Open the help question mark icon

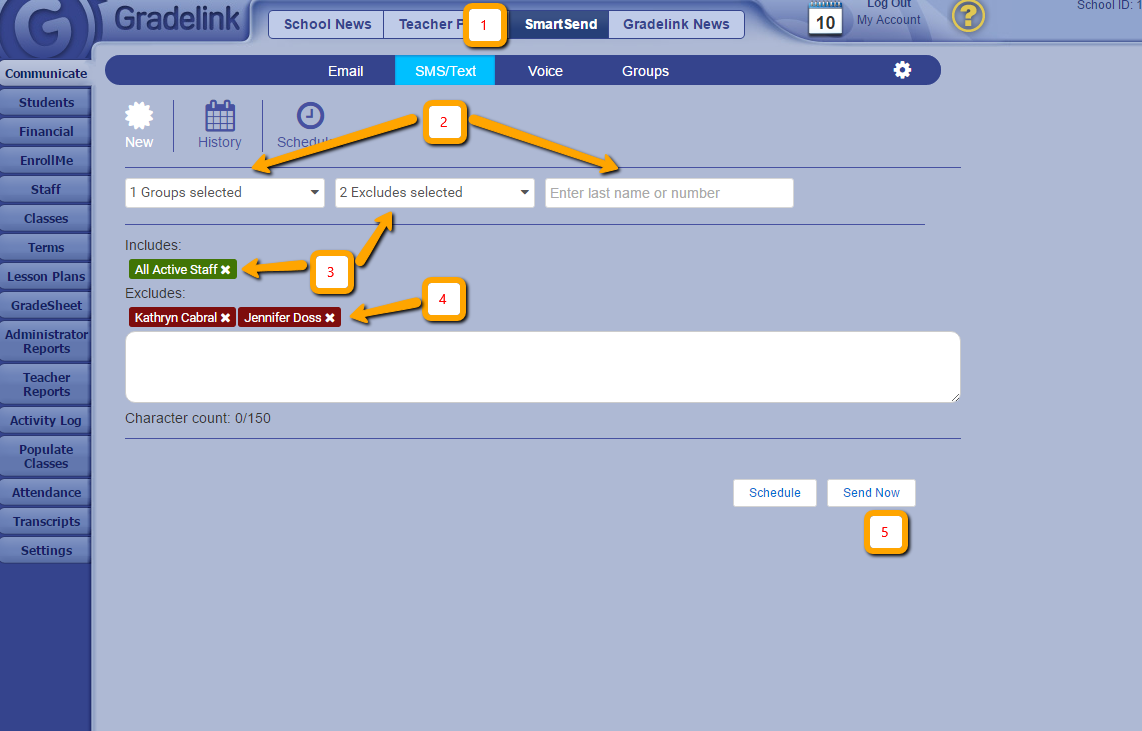(968, 16)
